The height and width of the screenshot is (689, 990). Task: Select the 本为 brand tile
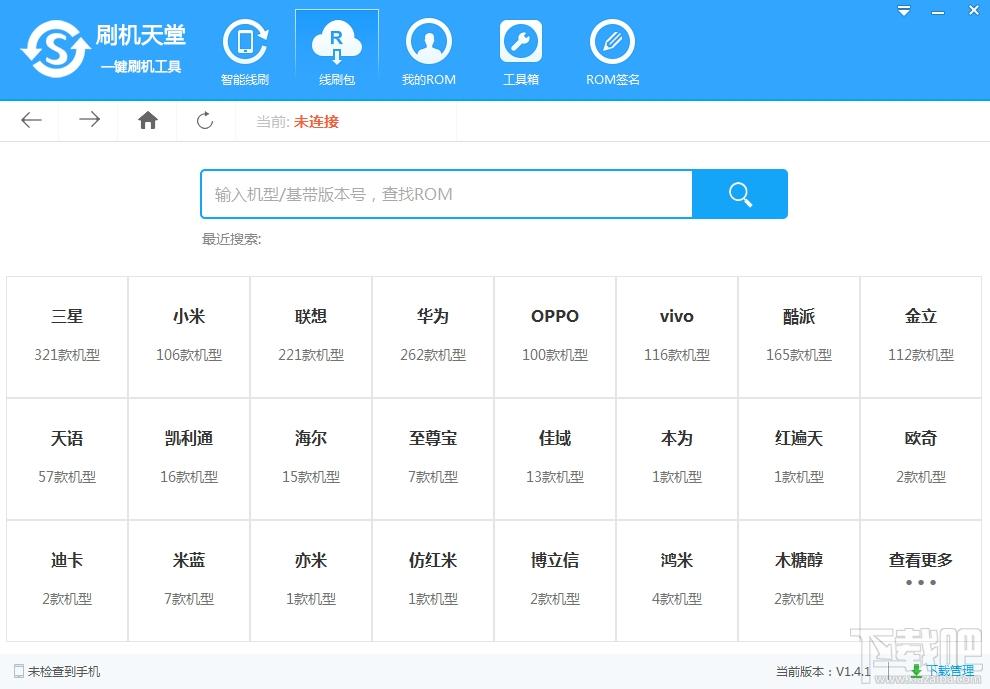[676, 458]
